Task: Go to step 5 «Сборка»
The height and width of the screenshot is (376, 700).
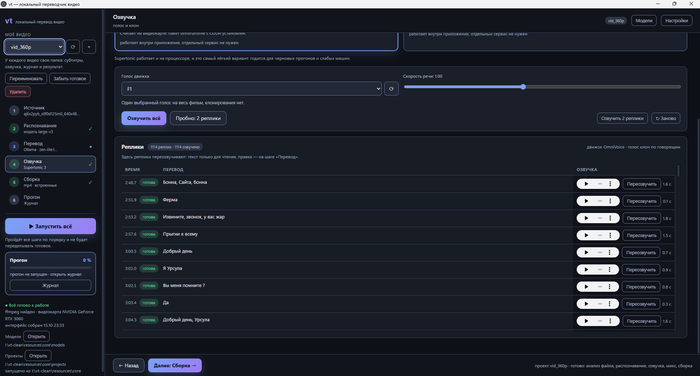Action: [50, 182]
